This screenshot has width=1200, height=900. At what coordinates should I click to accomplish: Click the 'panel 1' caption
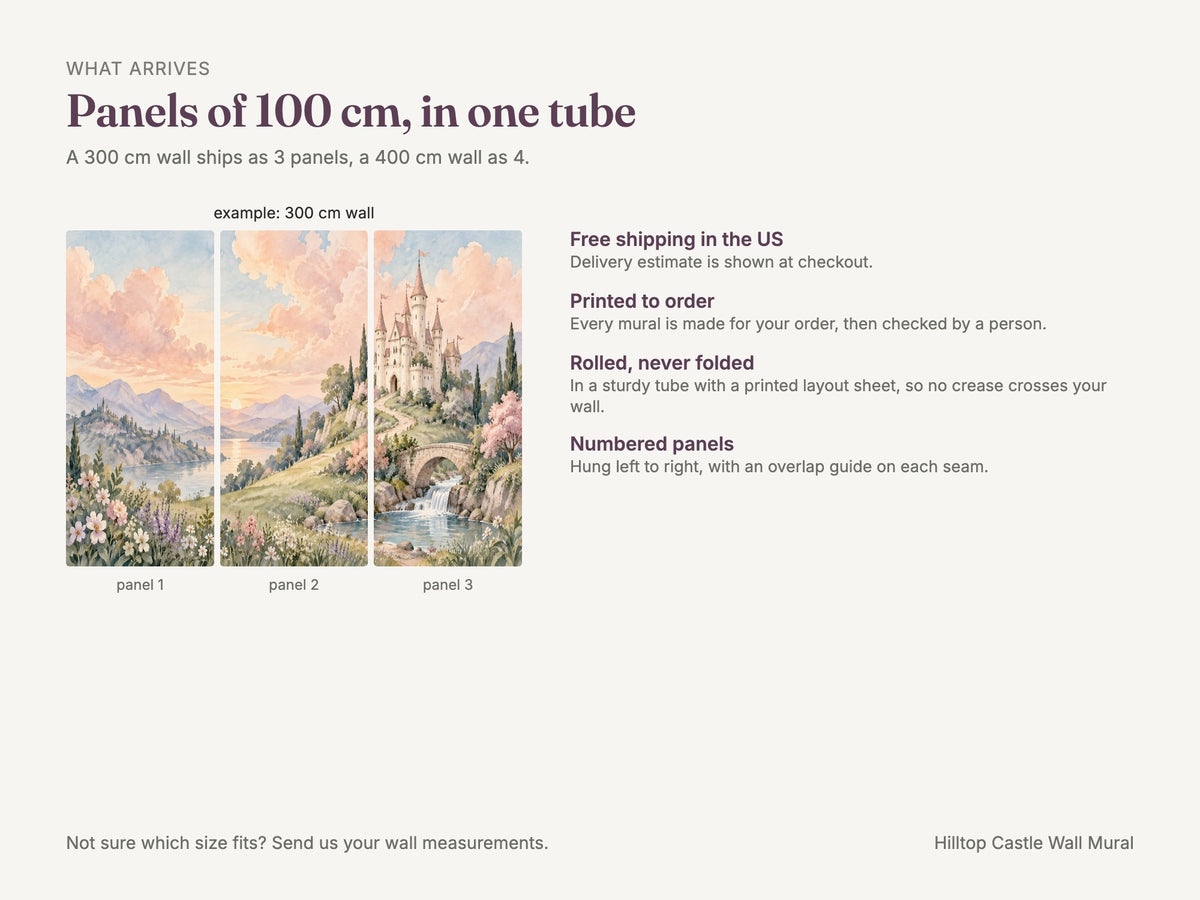pos(140,585)
